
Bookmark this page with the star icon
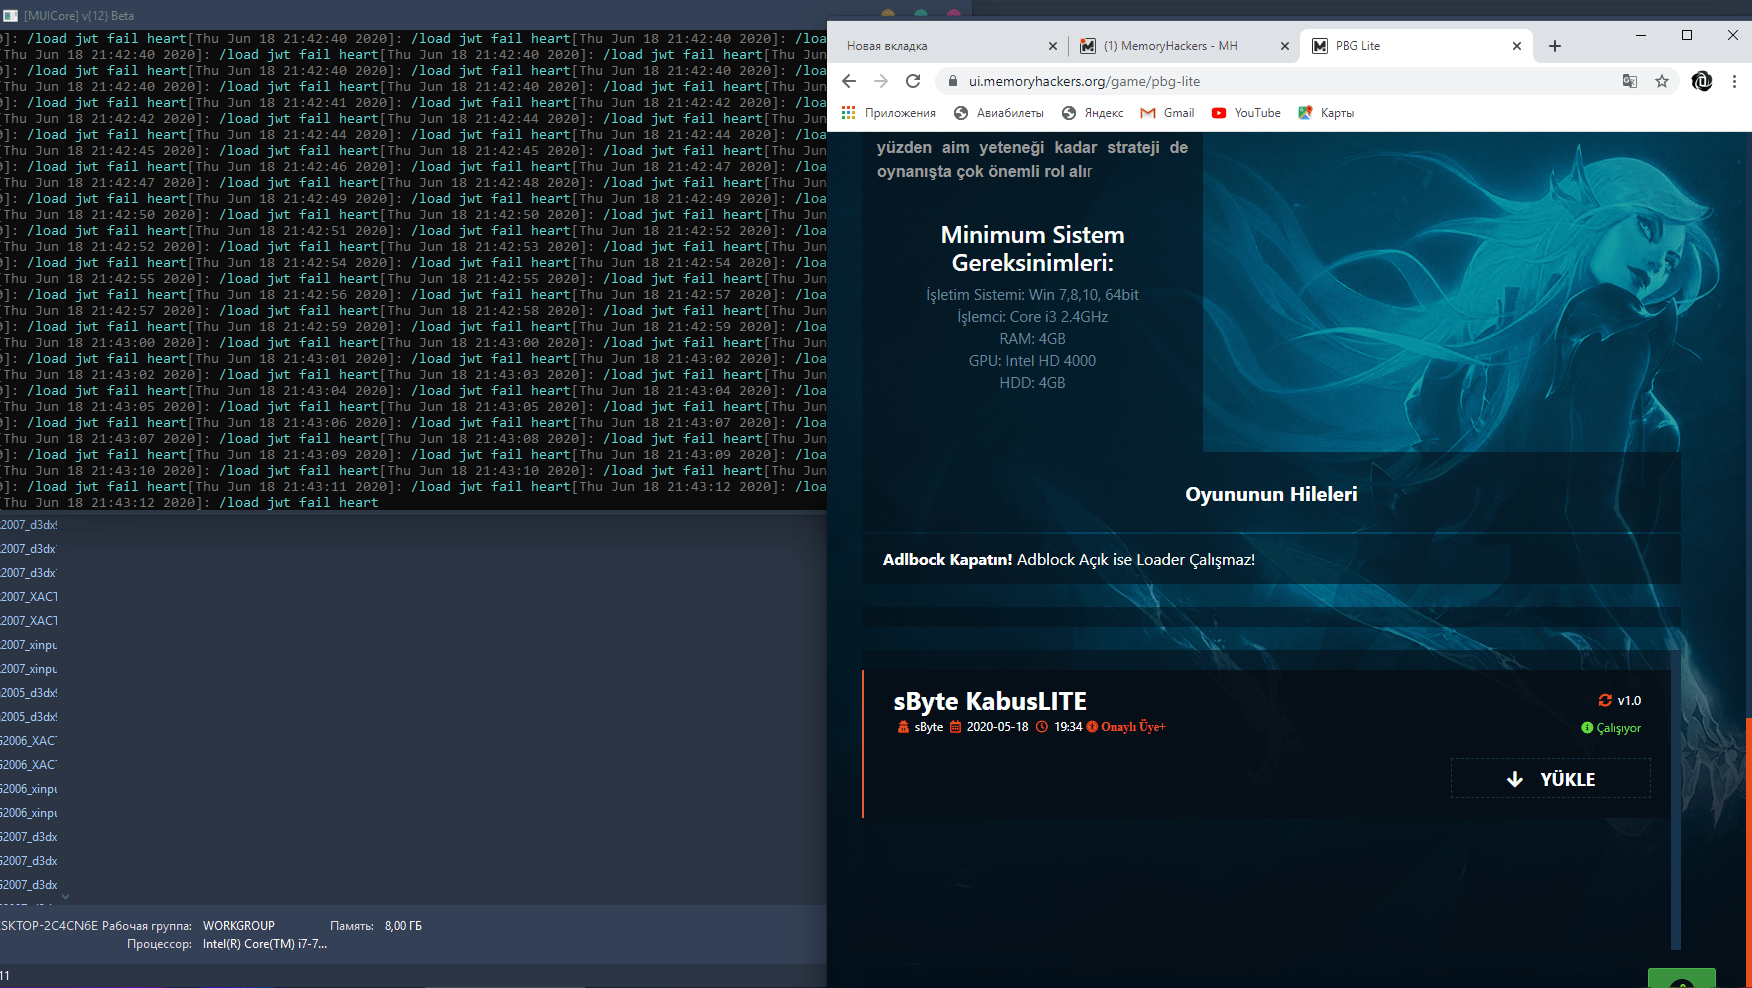(x=1662, y=81)
